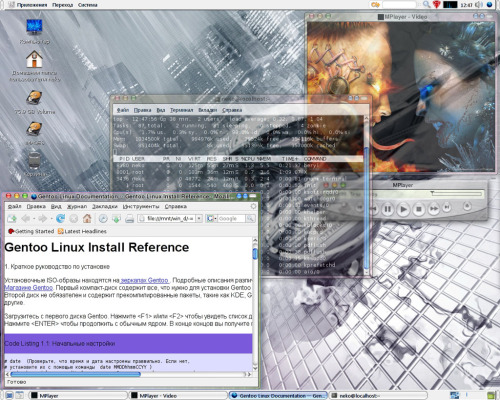Open the terminal Справка menu
The height and width of the screenshot is (400, 500).
[232, 110]
